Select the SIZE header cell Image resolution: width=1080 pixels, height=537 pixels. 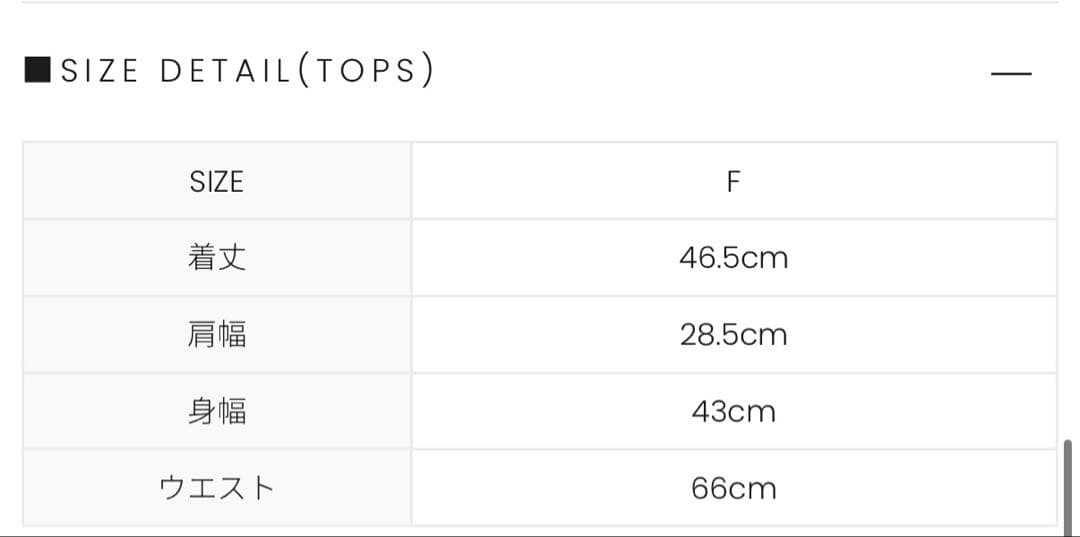217,181
